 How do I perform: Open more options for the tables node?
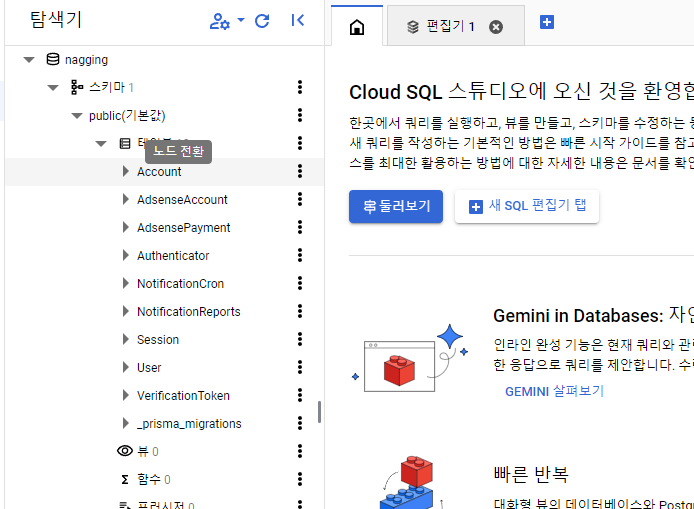coord(300,143)
